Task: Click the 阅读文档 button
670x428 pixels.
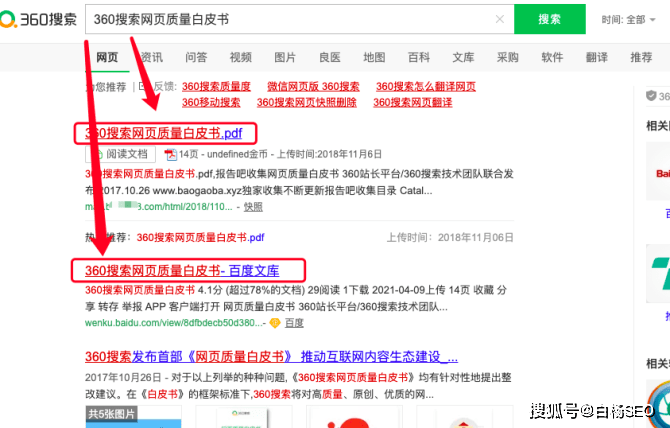Action: (x=120, y=154)
